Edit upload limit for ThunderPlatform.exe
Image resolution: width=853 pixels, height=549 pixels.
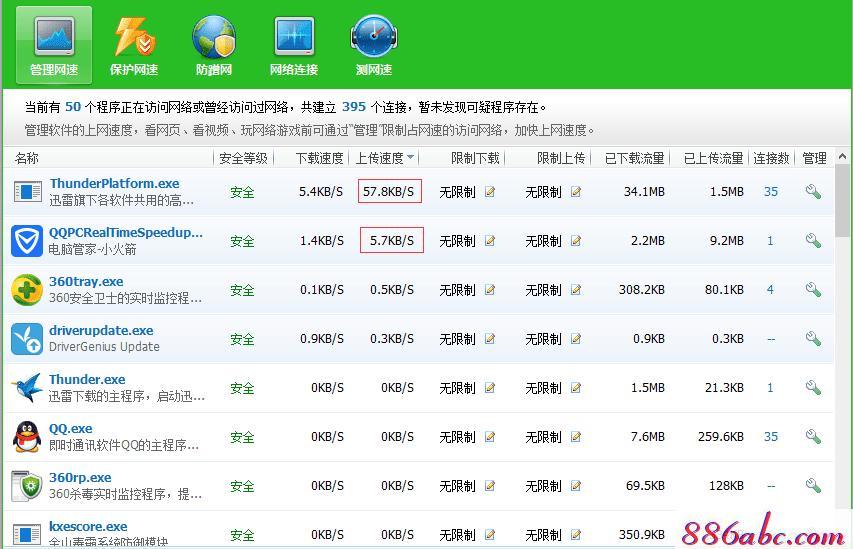pyautogui.click(x=576, y=192)
